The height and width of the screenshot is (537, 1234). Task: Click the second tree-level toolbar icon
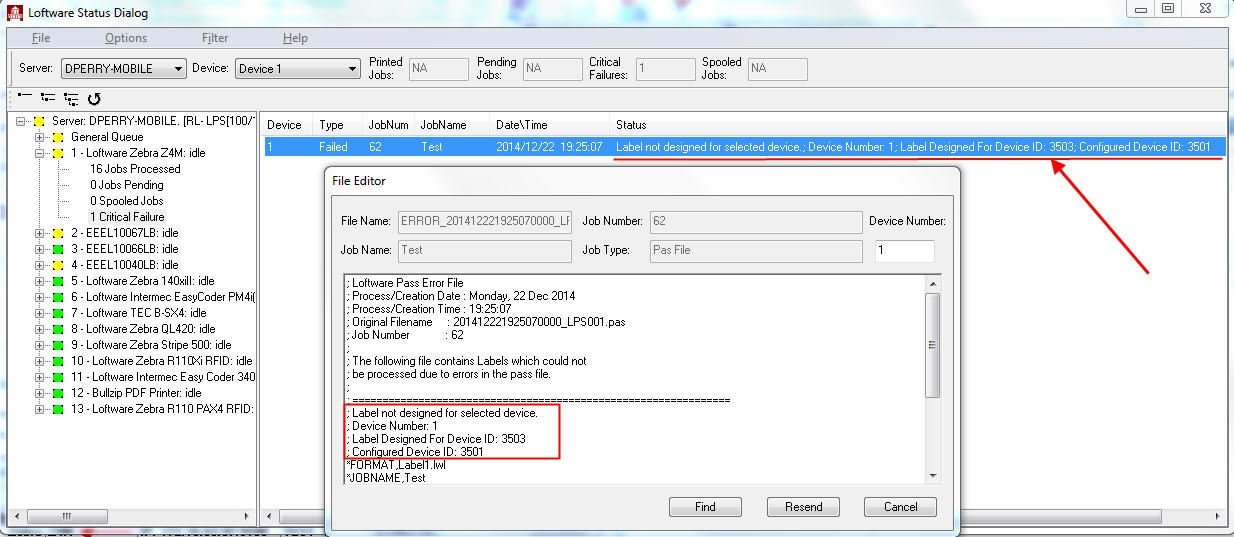click(48, 98)
